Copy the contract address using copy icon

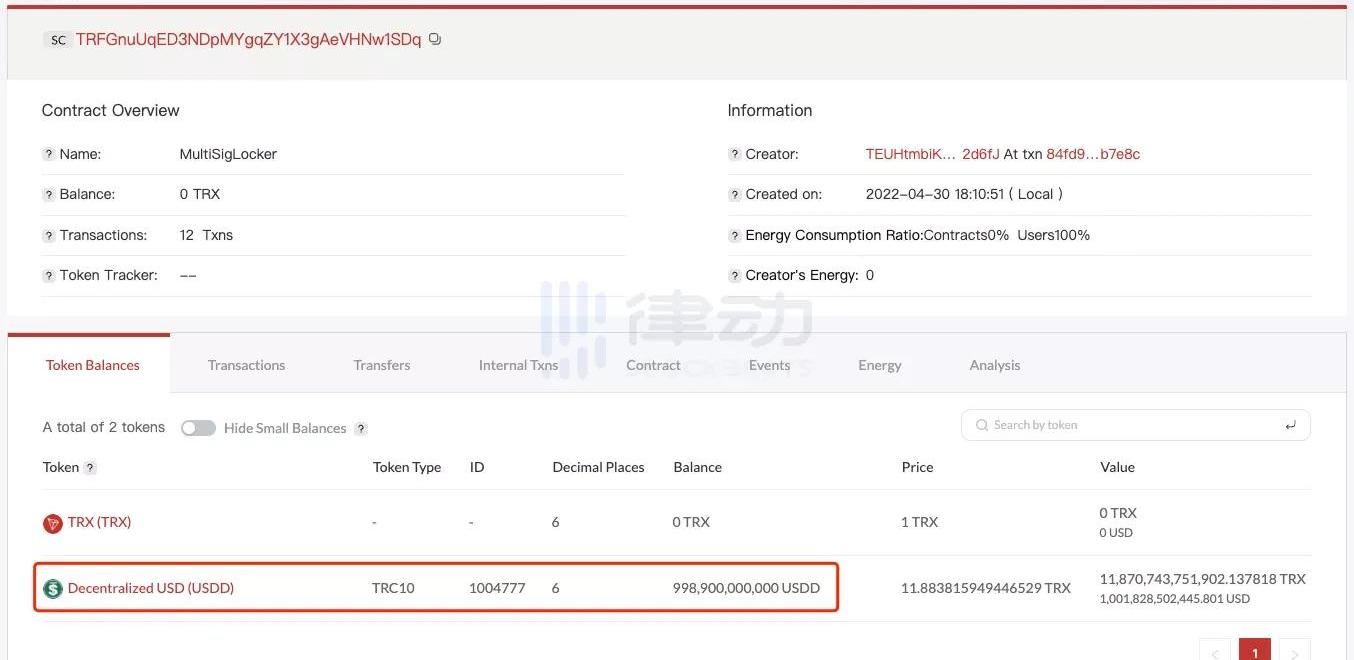(x=435, y=40)
